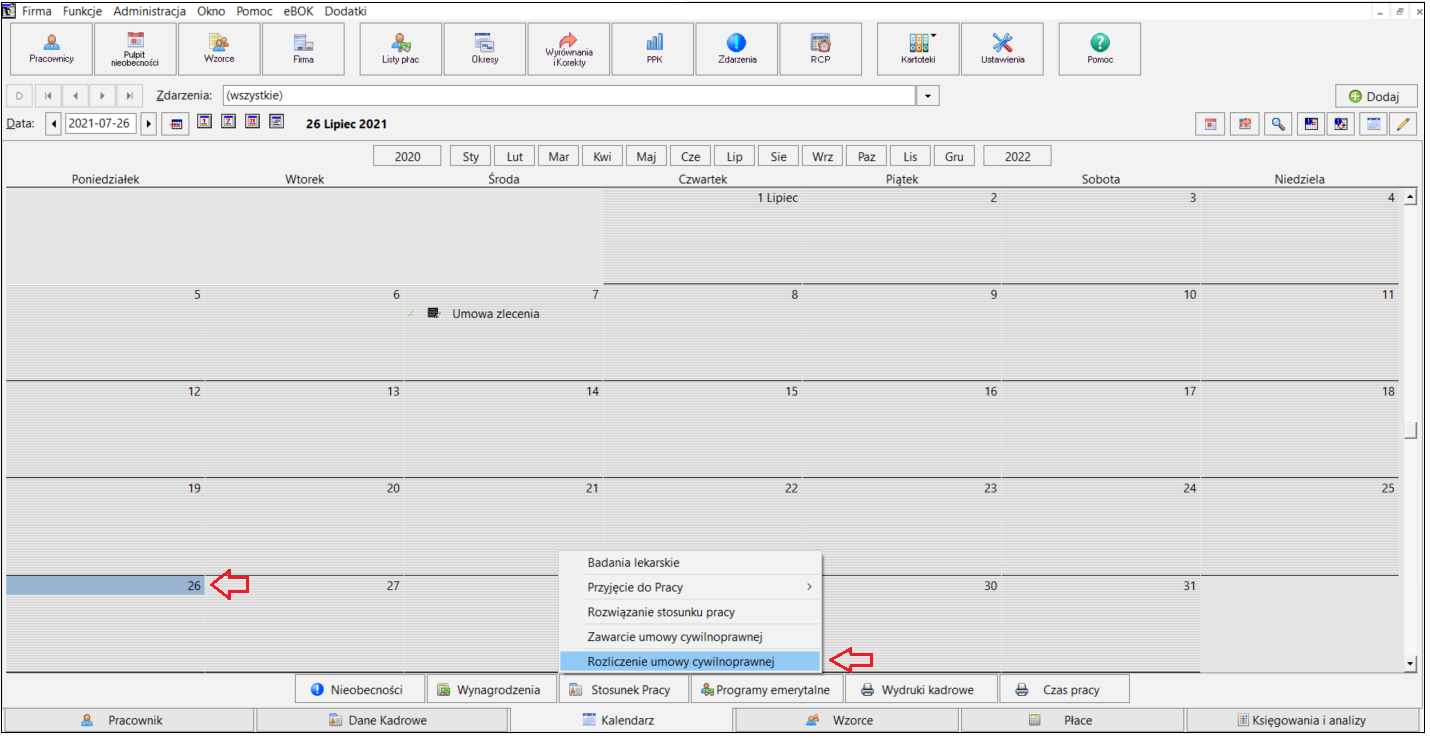This screenshot has width=1430, height=742.
Task: Select the Sty month button
Action: point(470,157)
